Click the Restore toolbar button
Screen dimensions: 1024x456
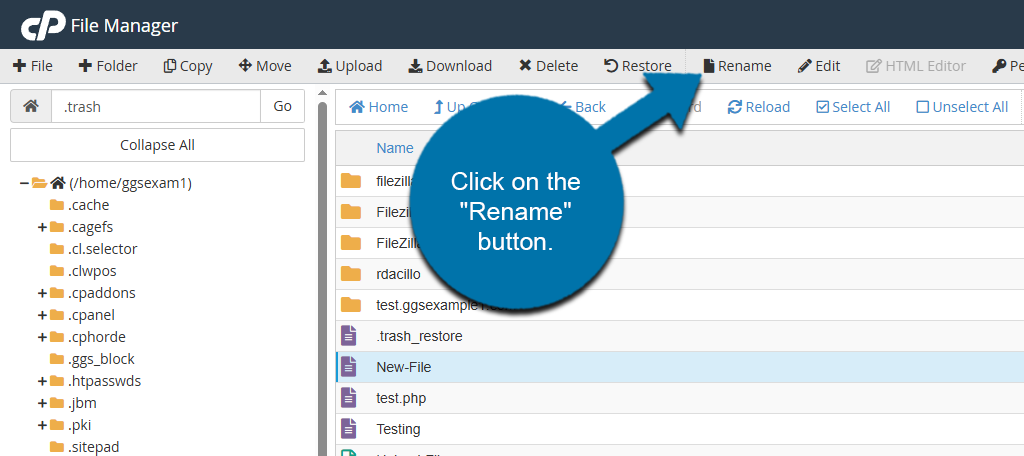[x=637, y=66]
